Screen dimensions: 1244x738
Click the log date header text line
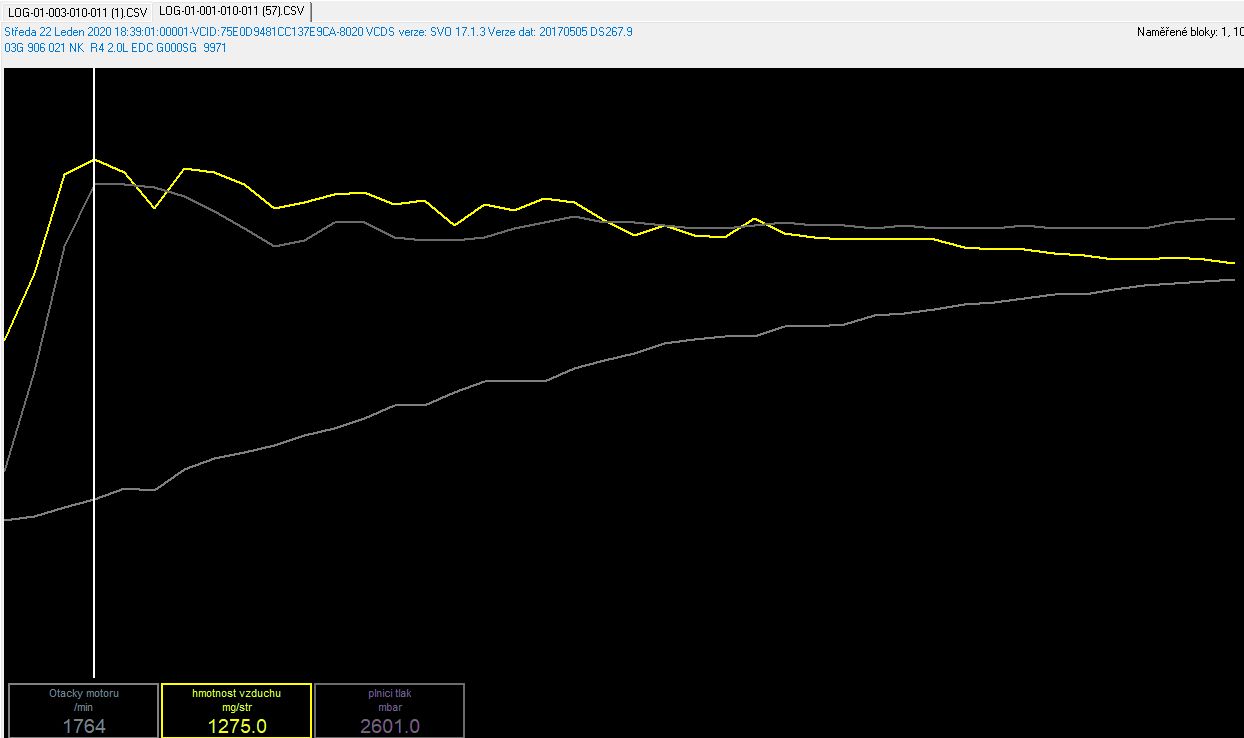[318, 32]
